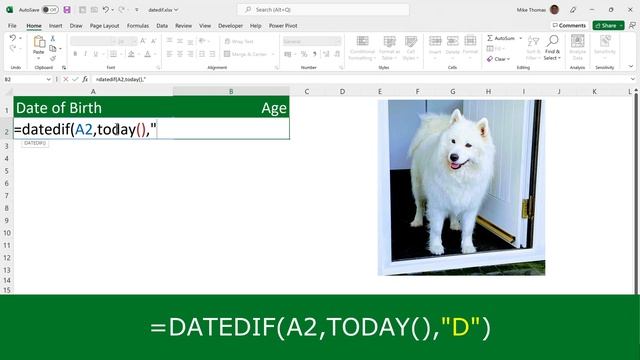
Task: Open the Clear dropdown with eraser icon
Action: coord(498,59)
